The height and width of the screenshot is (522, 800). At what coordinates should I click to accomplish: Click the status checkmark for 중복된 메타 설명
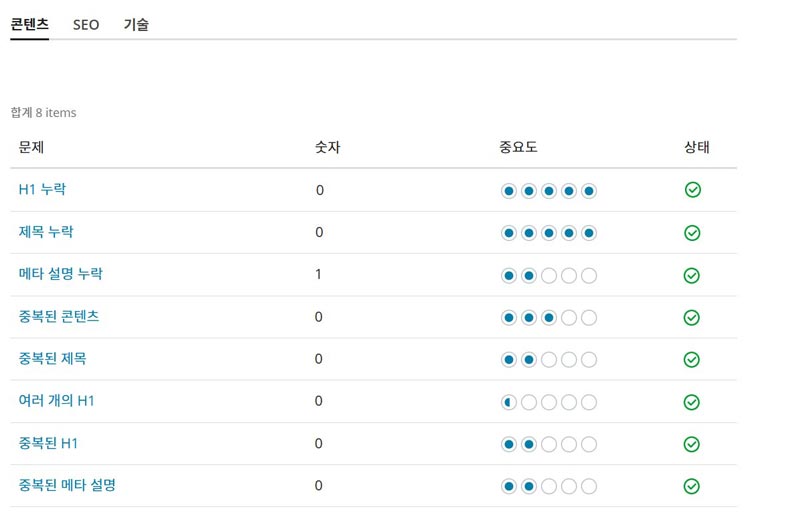(x=692, y=486)
